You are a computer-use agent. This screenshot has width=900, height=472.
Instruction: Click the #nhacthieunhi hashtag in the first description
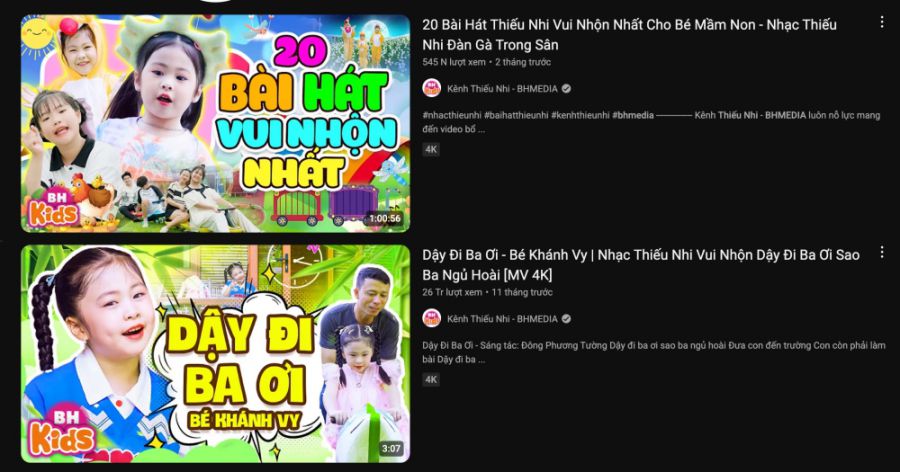[x=452, y=115]
